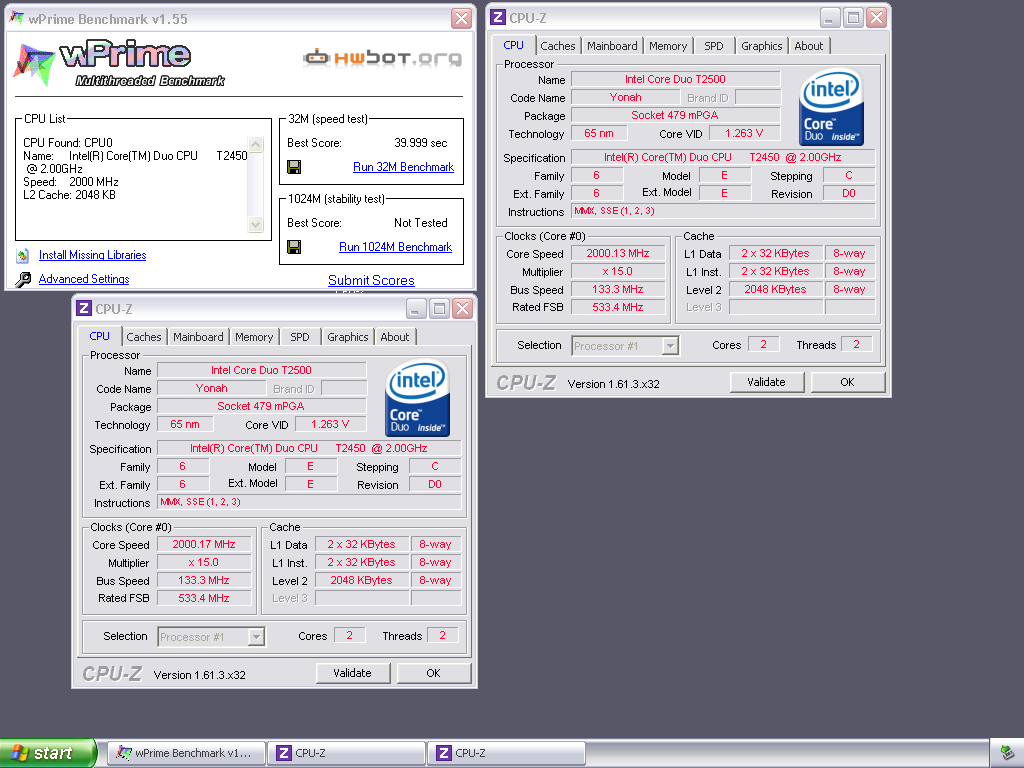Image resolution: width=1024 pixels, height=768 pixels.
Task: Open Graphics tab in bottom CPU-Z window
Action: (347, 337)
